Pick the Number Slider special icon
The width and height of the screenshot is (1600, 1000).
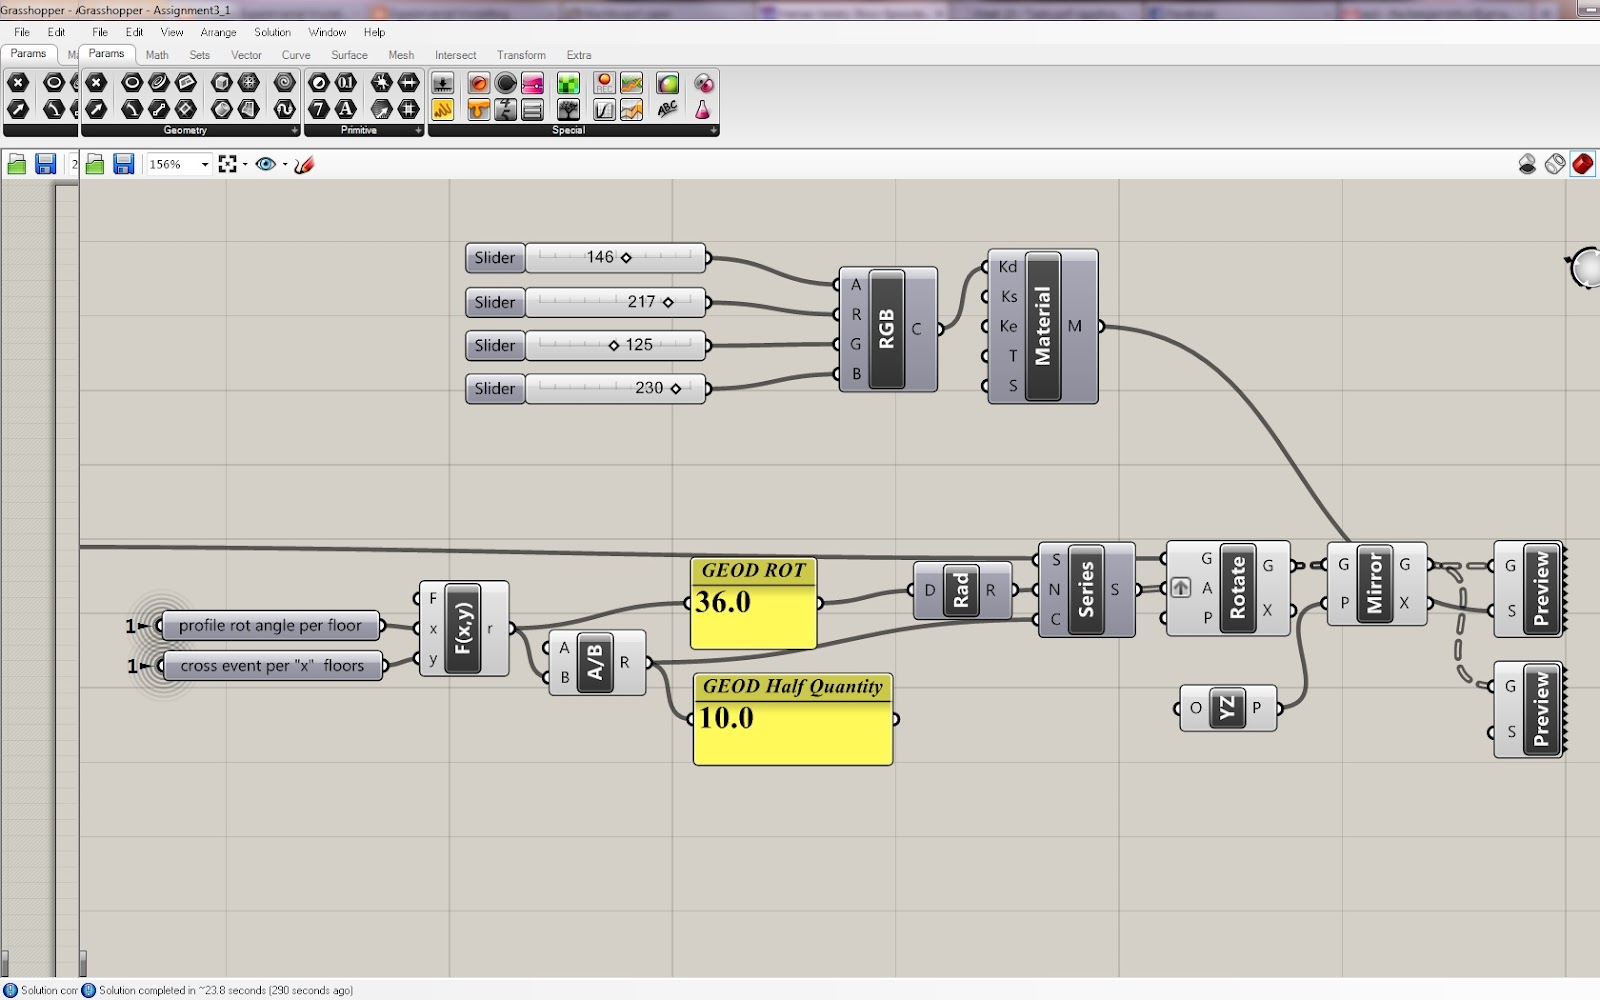(x=443, y=83)
